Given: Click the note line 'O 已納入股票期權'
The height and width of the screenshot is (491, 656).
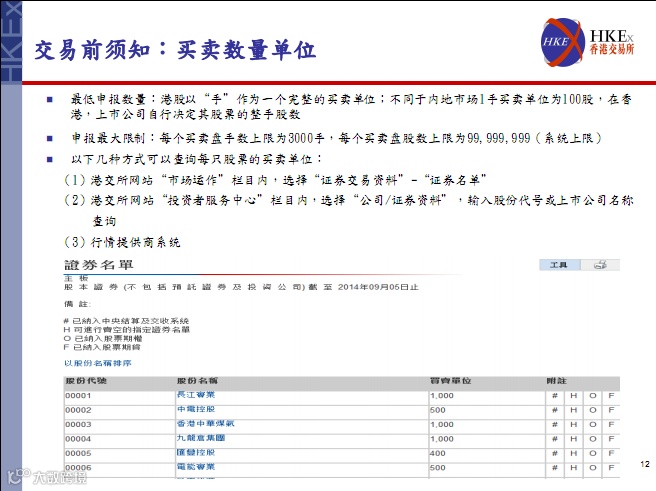Looking at the screenshot, I should click(103, 338).
